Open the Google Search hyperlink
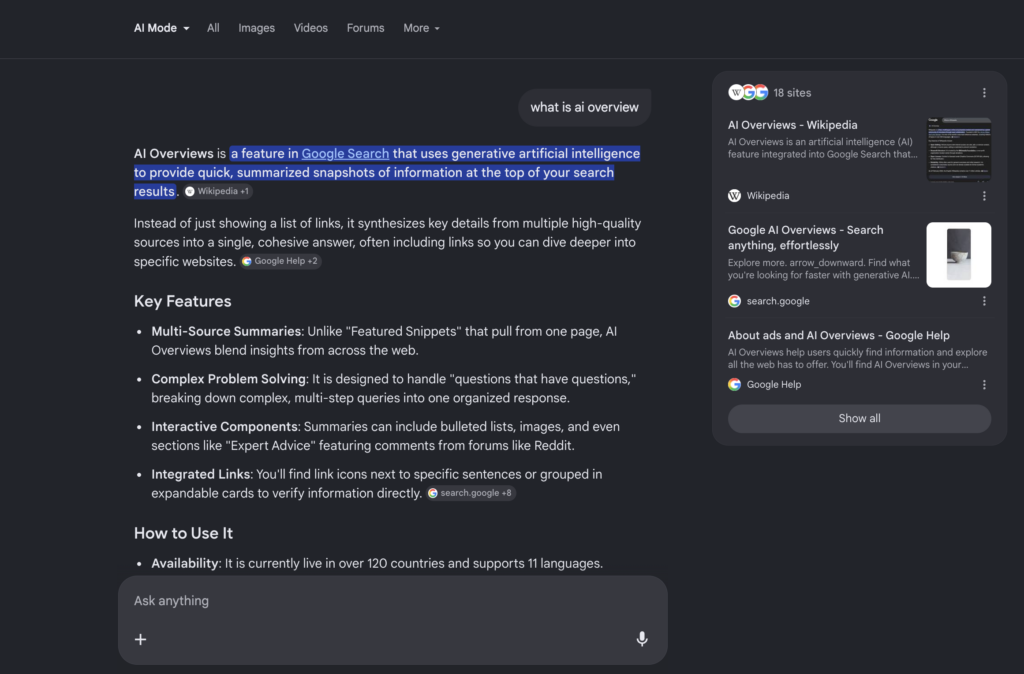 click(x=345, y=153)
